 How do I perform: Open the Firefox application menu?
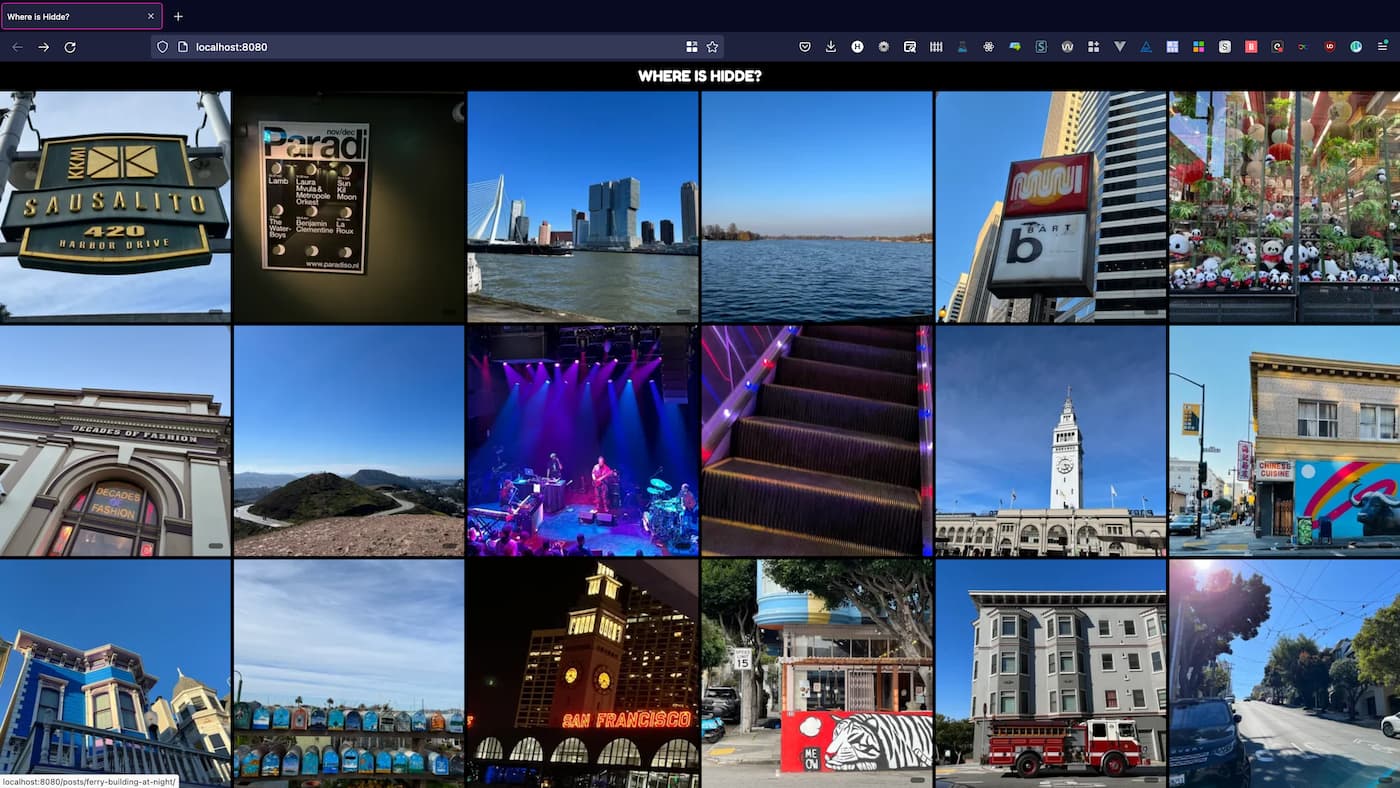click(1383, 46)
